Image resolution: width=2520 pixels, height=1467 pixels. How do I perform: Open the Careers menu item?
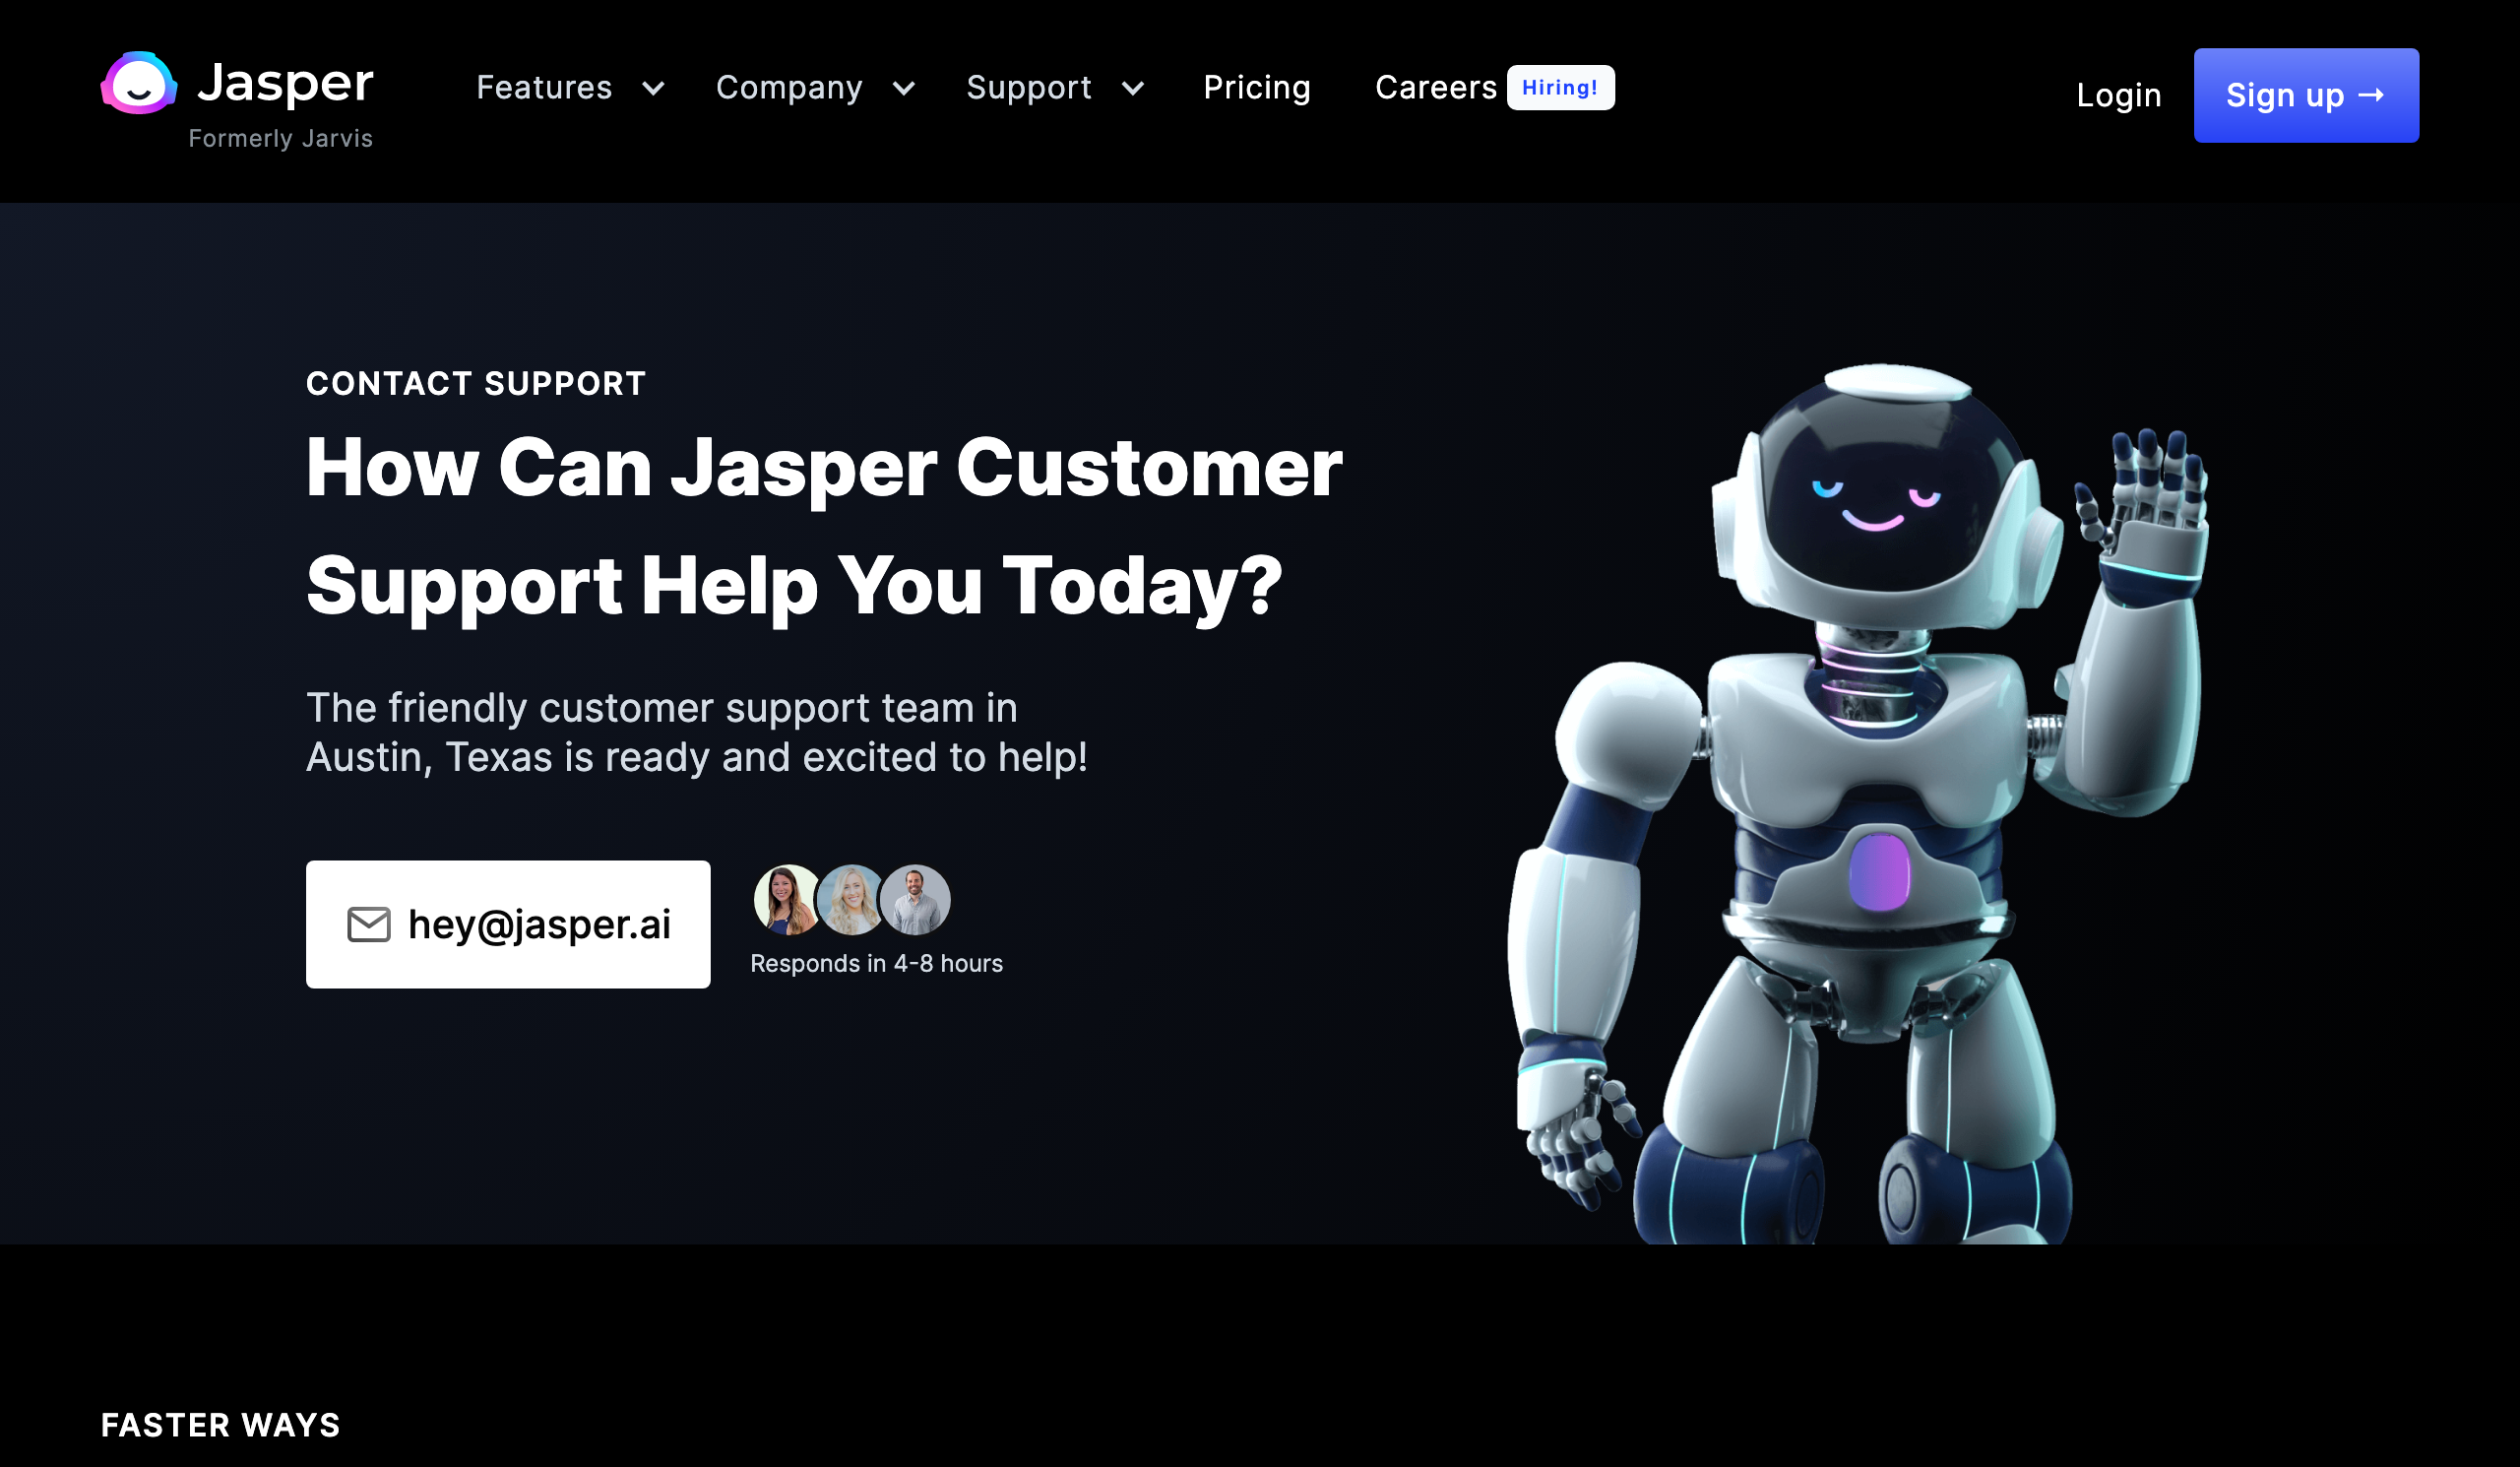click(1436, 87)
